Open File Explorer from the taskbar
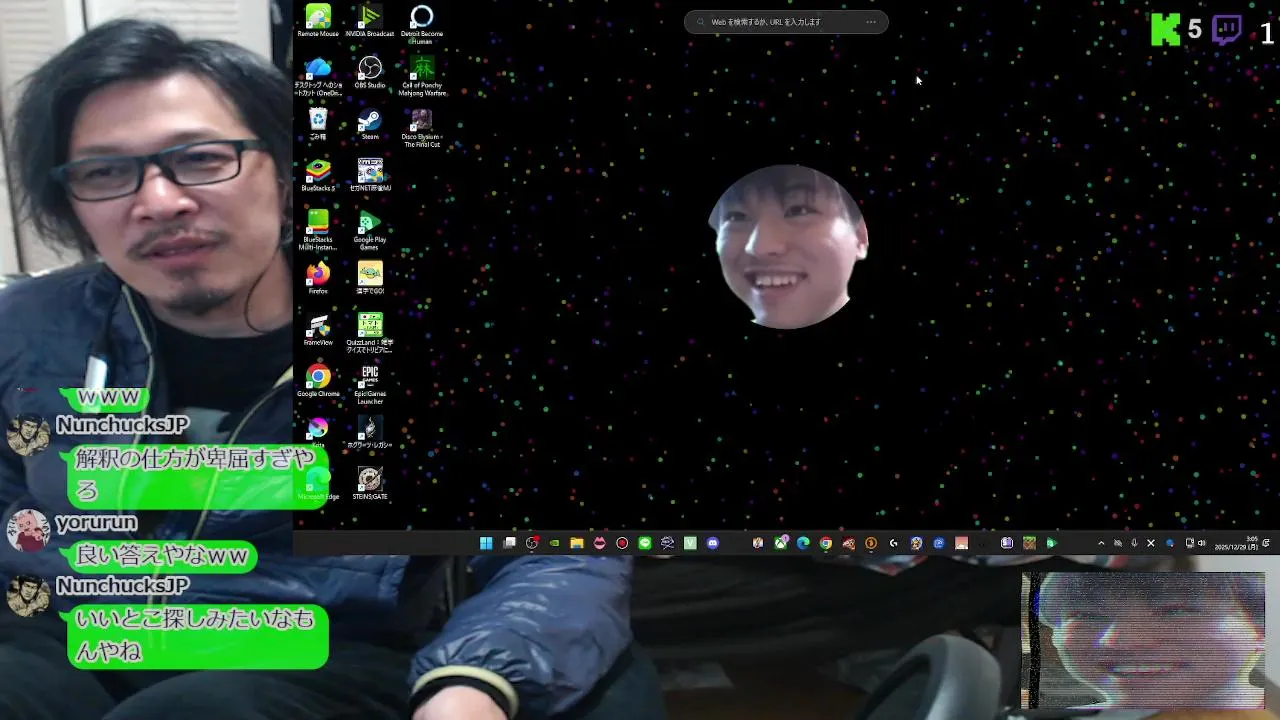 pyautogui.click(x=577, y=543)
